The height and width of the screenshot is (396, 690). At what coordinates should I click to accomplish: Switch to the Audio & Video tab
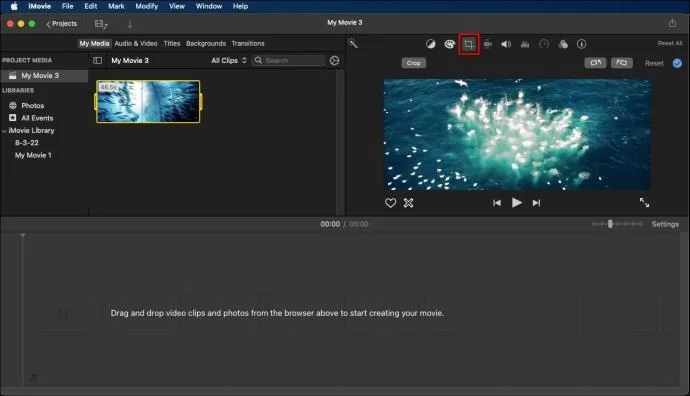[136, 44]
